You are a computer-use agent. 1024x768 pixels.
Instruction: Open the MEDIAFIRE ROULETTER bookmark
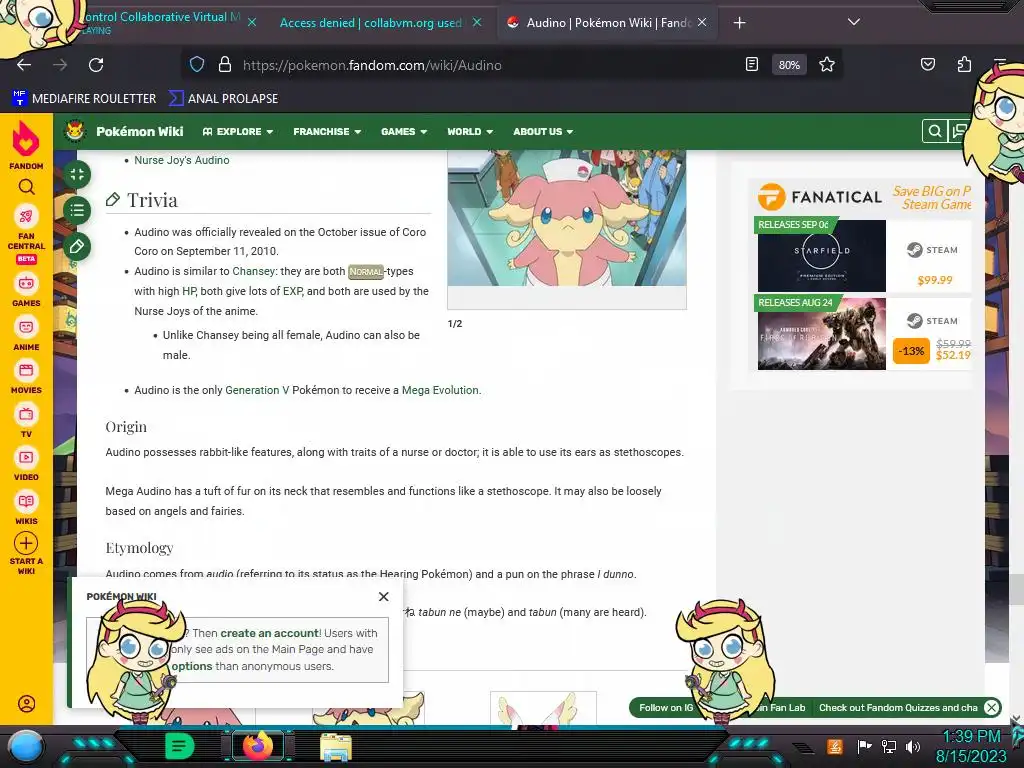pos(84,99)
